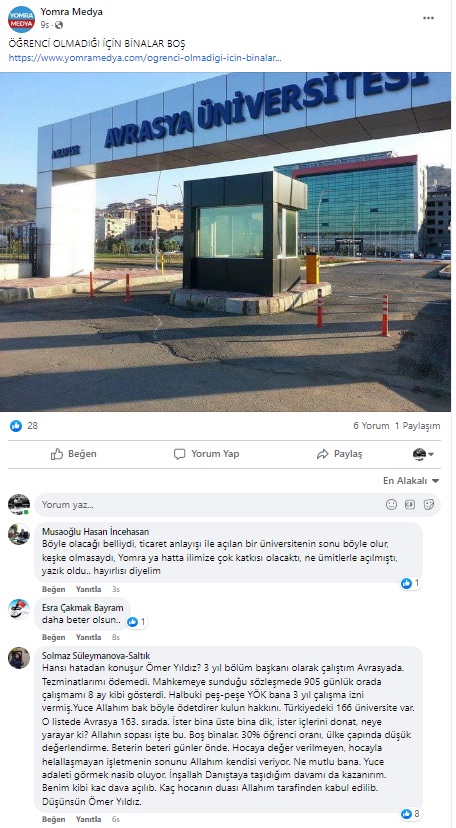Click into the Yorum yaz comment field
Image resolution: width=456 pixels, height=828 pixels.
[x=211, y=504]
